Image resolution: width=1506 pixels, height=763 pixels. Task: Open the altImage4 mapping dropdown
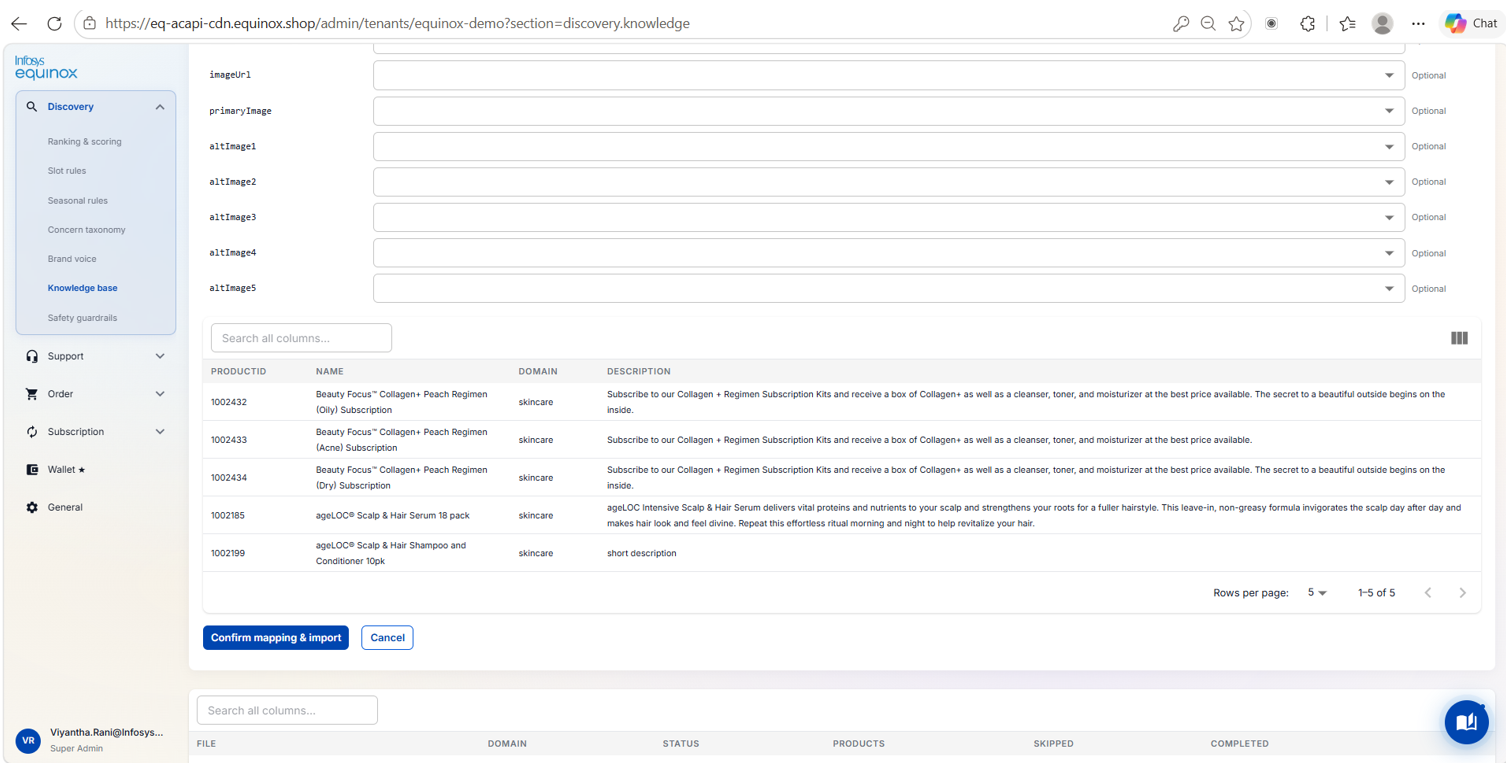coord(888,253)
